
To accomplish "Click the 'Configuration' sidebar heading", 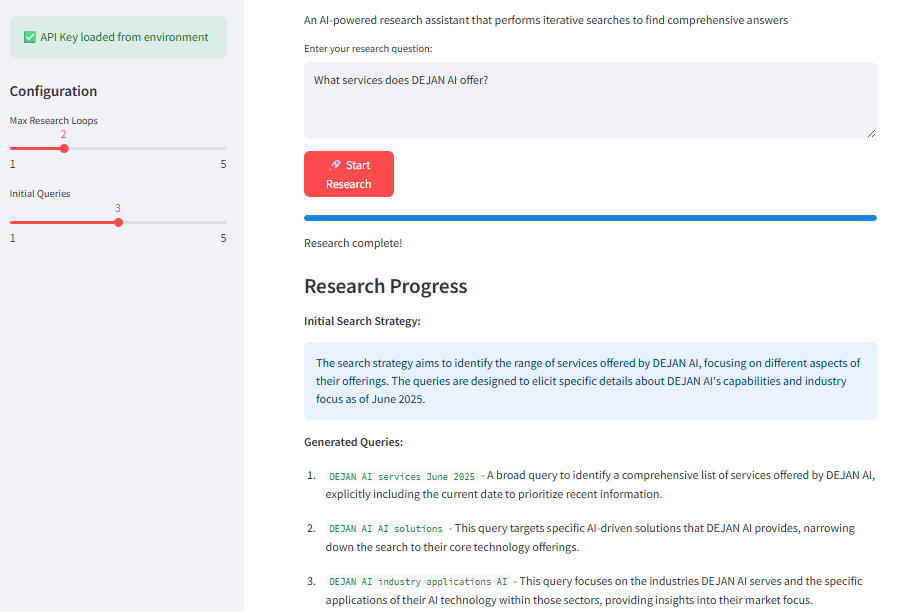I will tap(54, 91).
